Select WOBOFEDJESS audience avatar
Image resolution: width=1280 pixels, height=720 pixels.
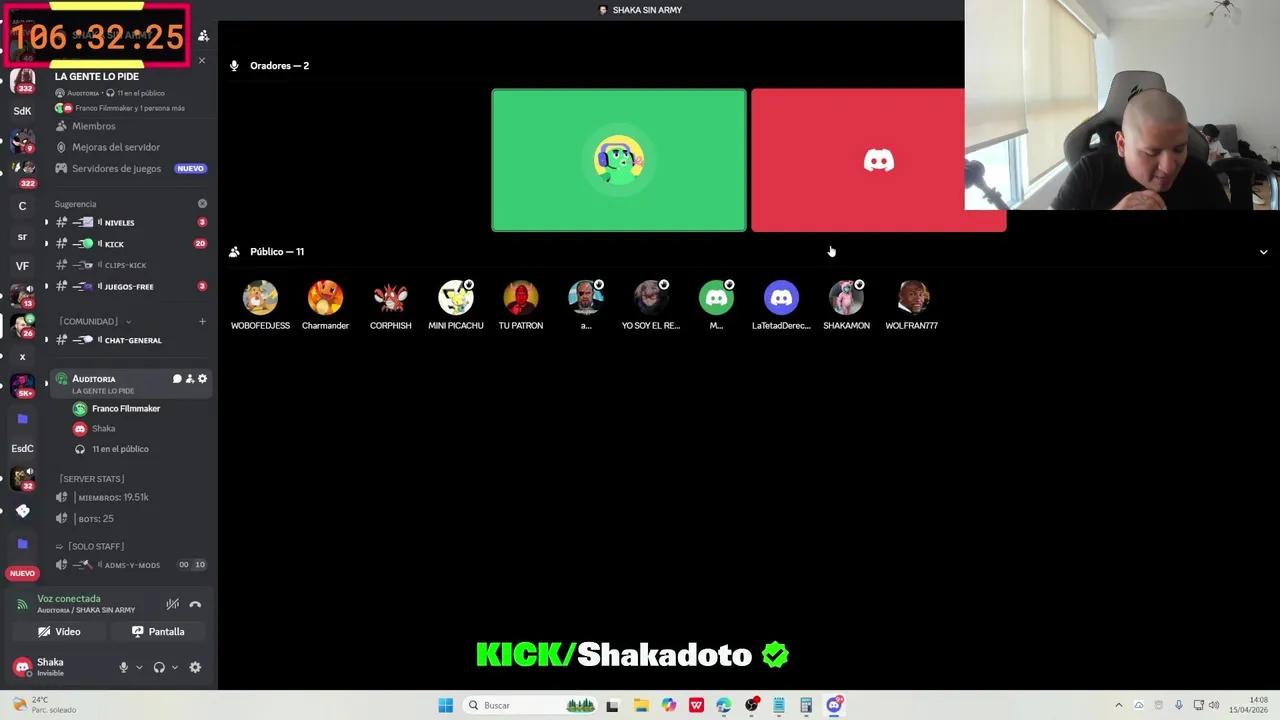260,297
